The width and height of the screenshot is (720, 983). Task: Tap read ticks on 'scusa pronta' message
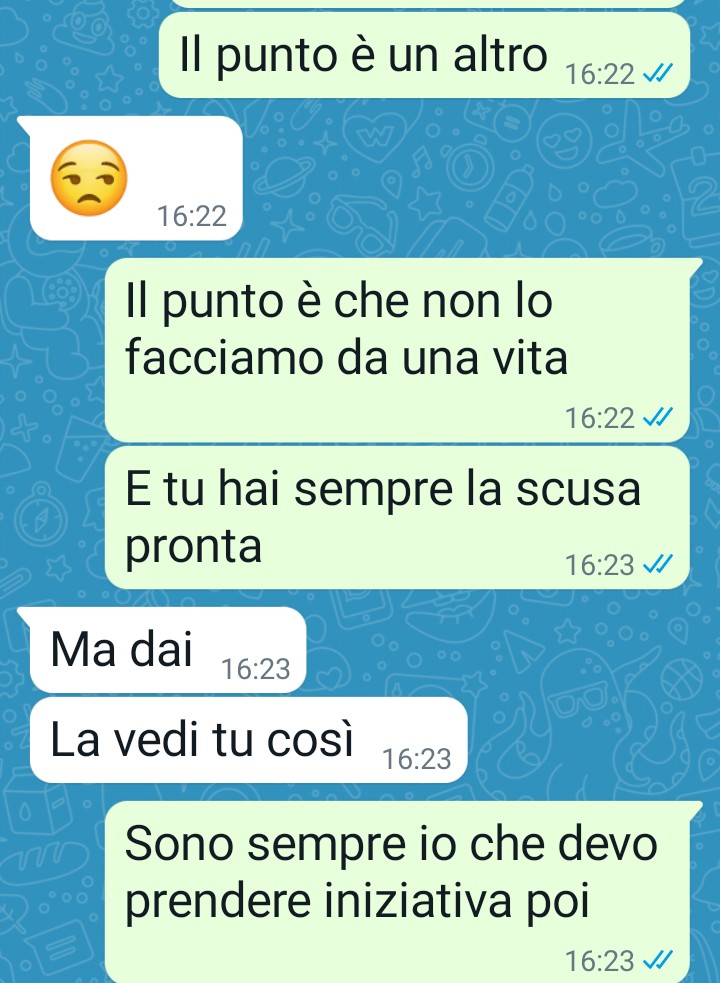659,564
